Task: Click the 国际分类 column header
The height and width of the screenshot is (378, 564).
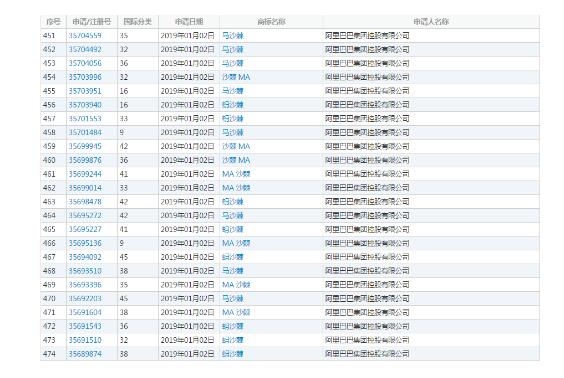Action: (138, 22)
